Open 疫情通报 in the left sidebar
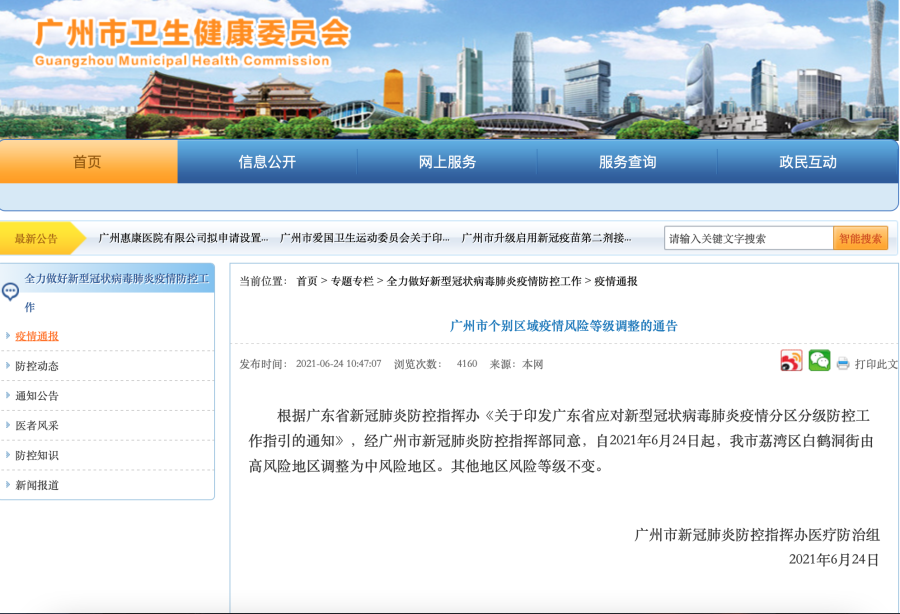 (37, 336)
